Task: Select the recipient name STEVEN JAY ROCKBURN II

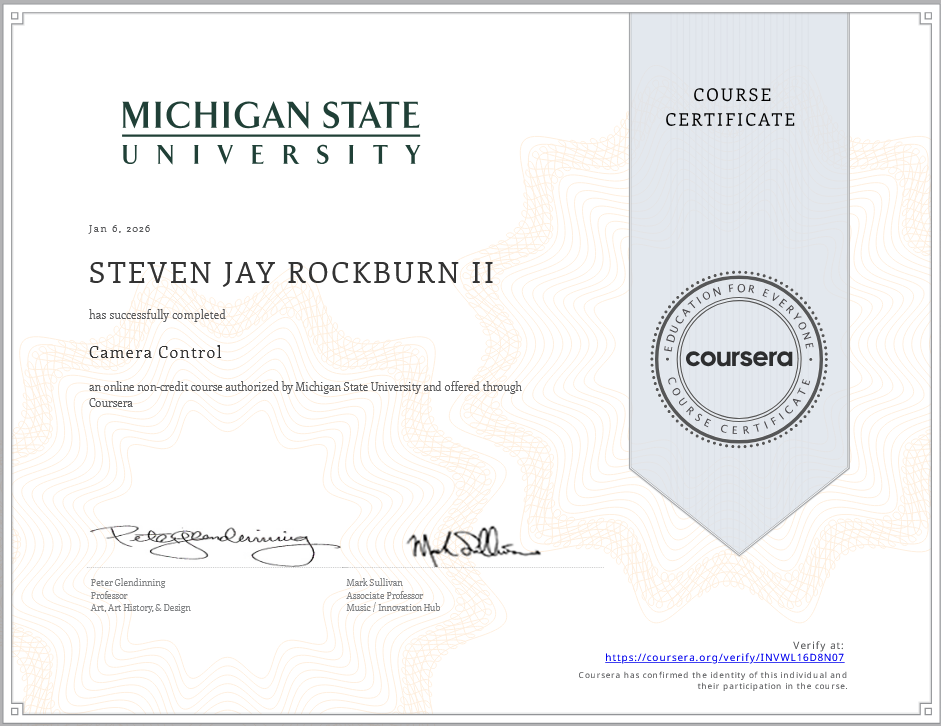Action: 291,273
